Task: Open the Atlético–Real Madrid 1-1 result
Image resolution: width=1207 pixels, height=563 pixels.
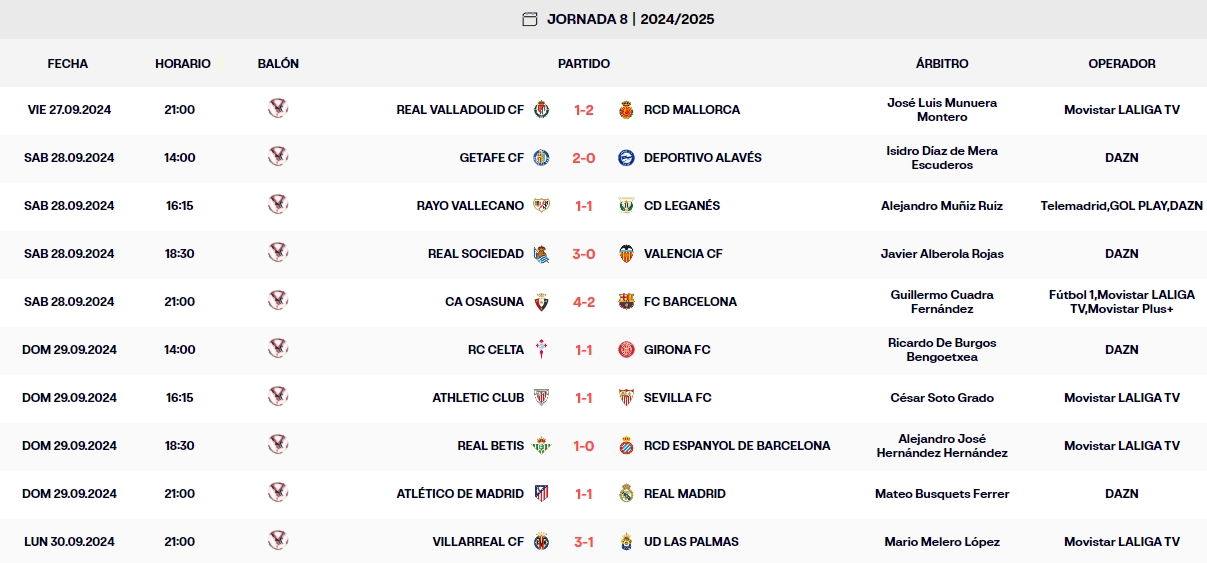Action: (x=584, y=494)
